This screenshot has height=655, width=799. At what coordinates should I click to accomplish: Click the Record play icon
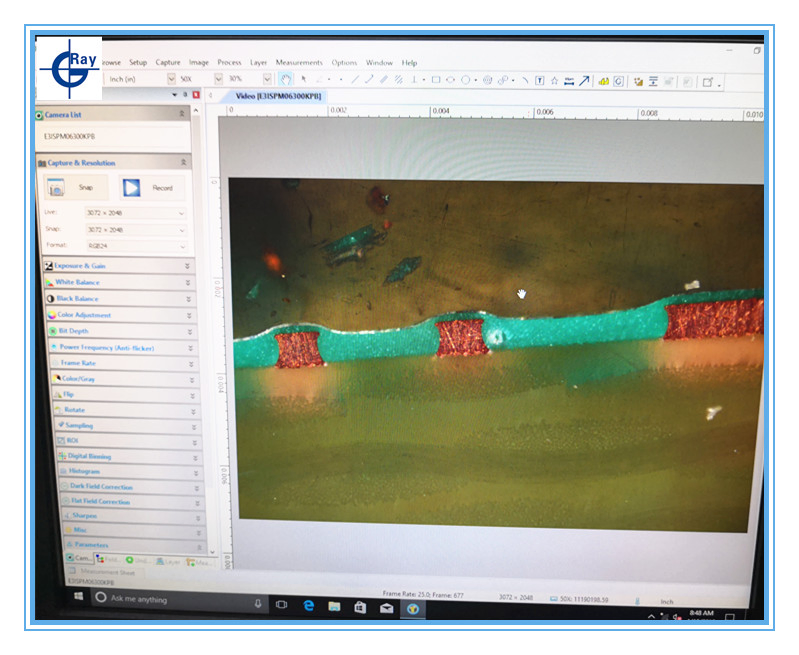click(131, 188)
